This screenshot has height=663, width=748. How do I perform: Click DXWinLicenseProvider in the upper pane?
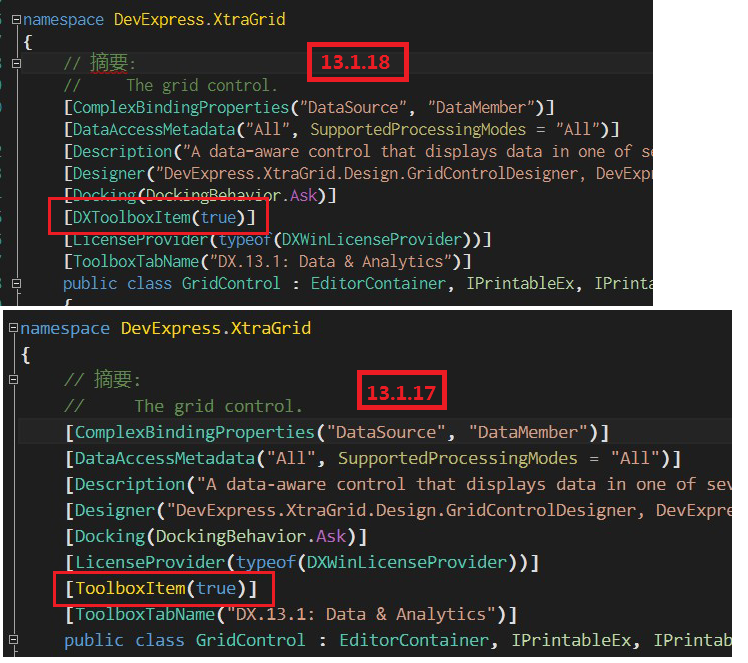pyautogui.click(x=372, y=239)
